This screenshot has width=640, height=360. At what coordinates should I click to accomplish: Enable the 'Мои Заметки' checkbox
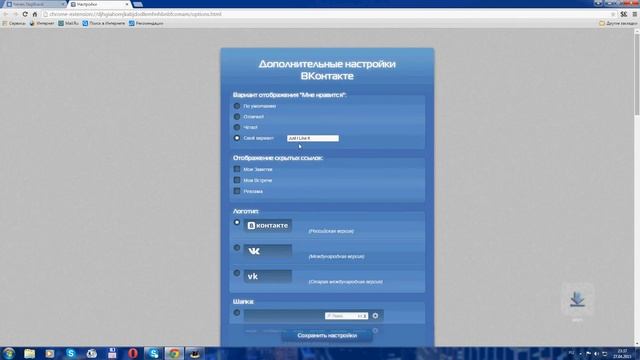pos(237,169)
